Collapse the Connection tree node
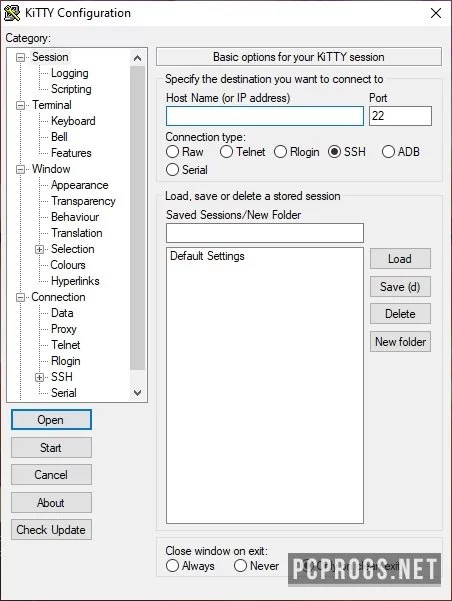The width and height of the screenshot is (452, 601). click(20, 297)
